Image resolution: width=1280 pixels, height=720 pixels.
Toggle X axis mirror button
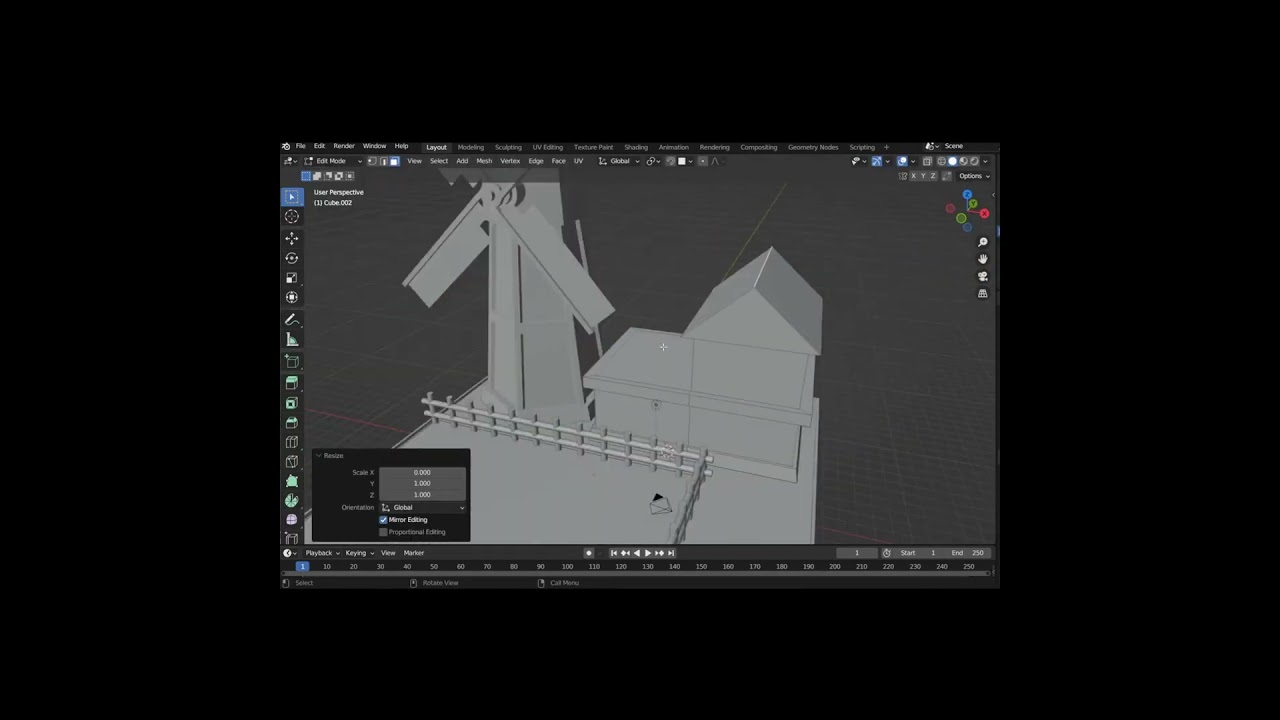(x=914, y=176)
